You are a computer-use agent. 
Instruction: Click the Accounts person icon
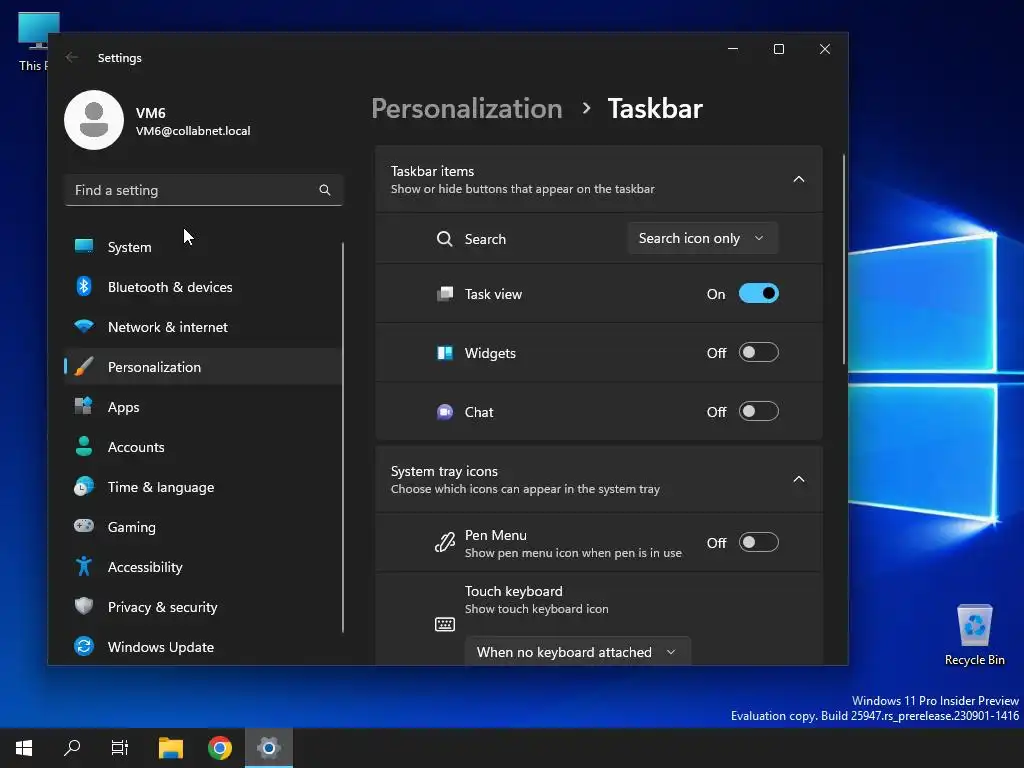[x=84, y=446]
